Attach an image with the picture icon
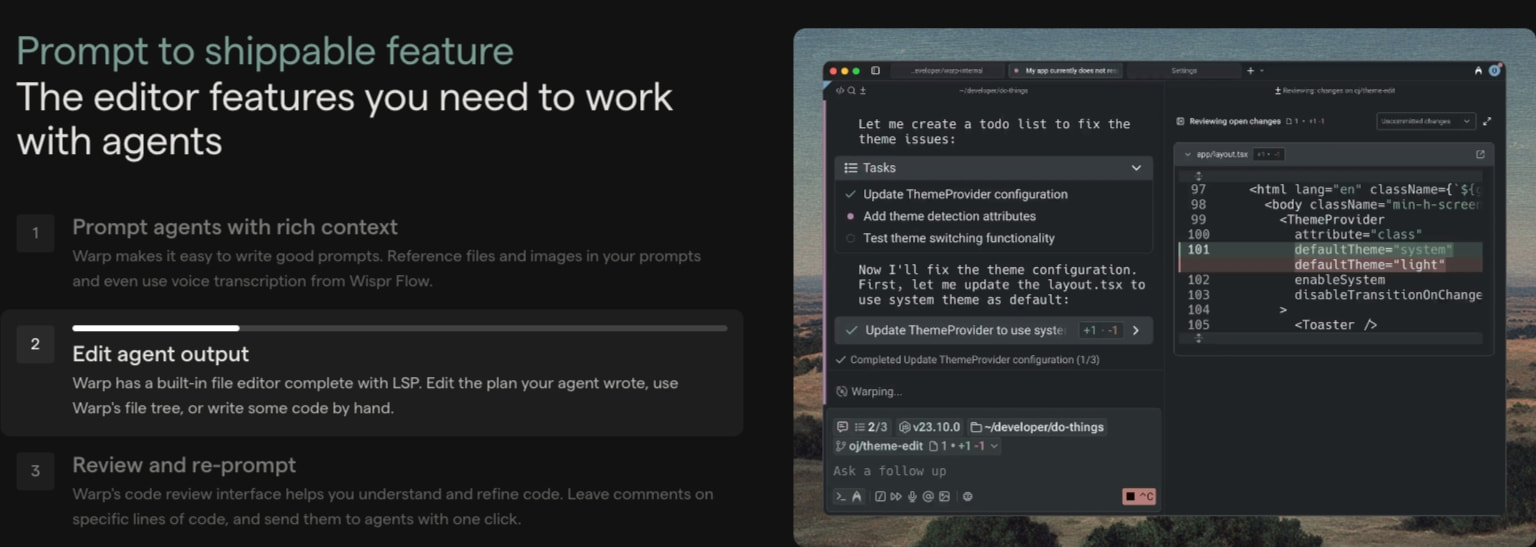 click(x=944, y=496)
